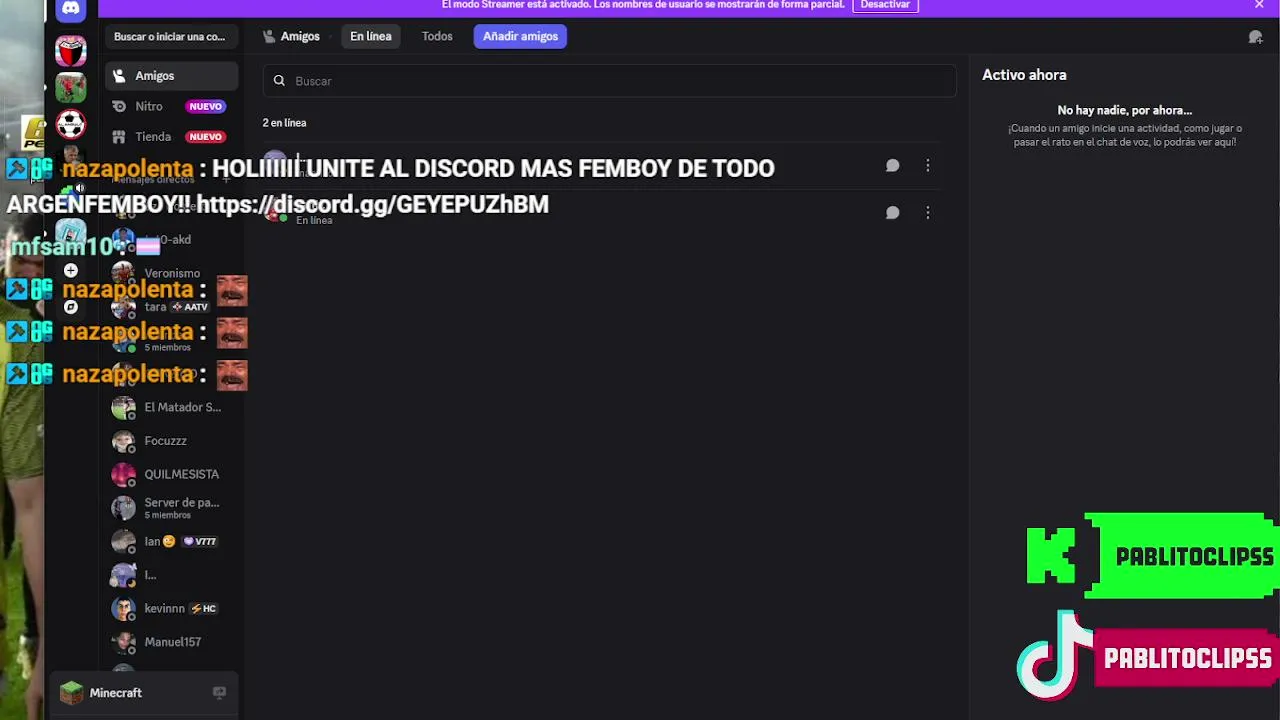Open the discord.gg invite link in chat overlay

372,204
